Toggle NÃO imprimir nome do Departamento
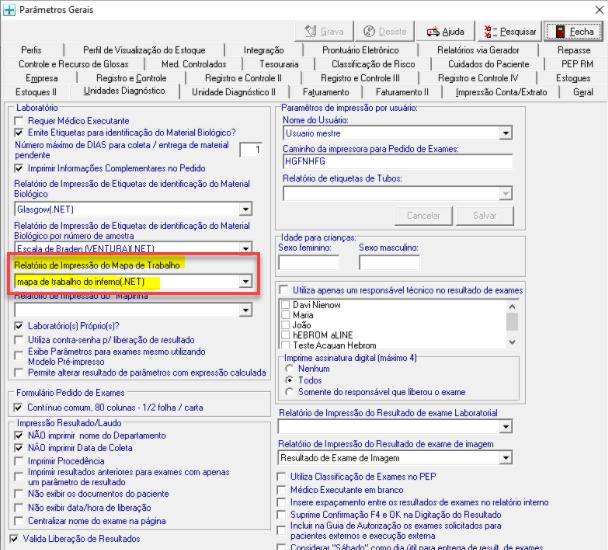This screenshot has height=550, width=608. tap(18, 436)
